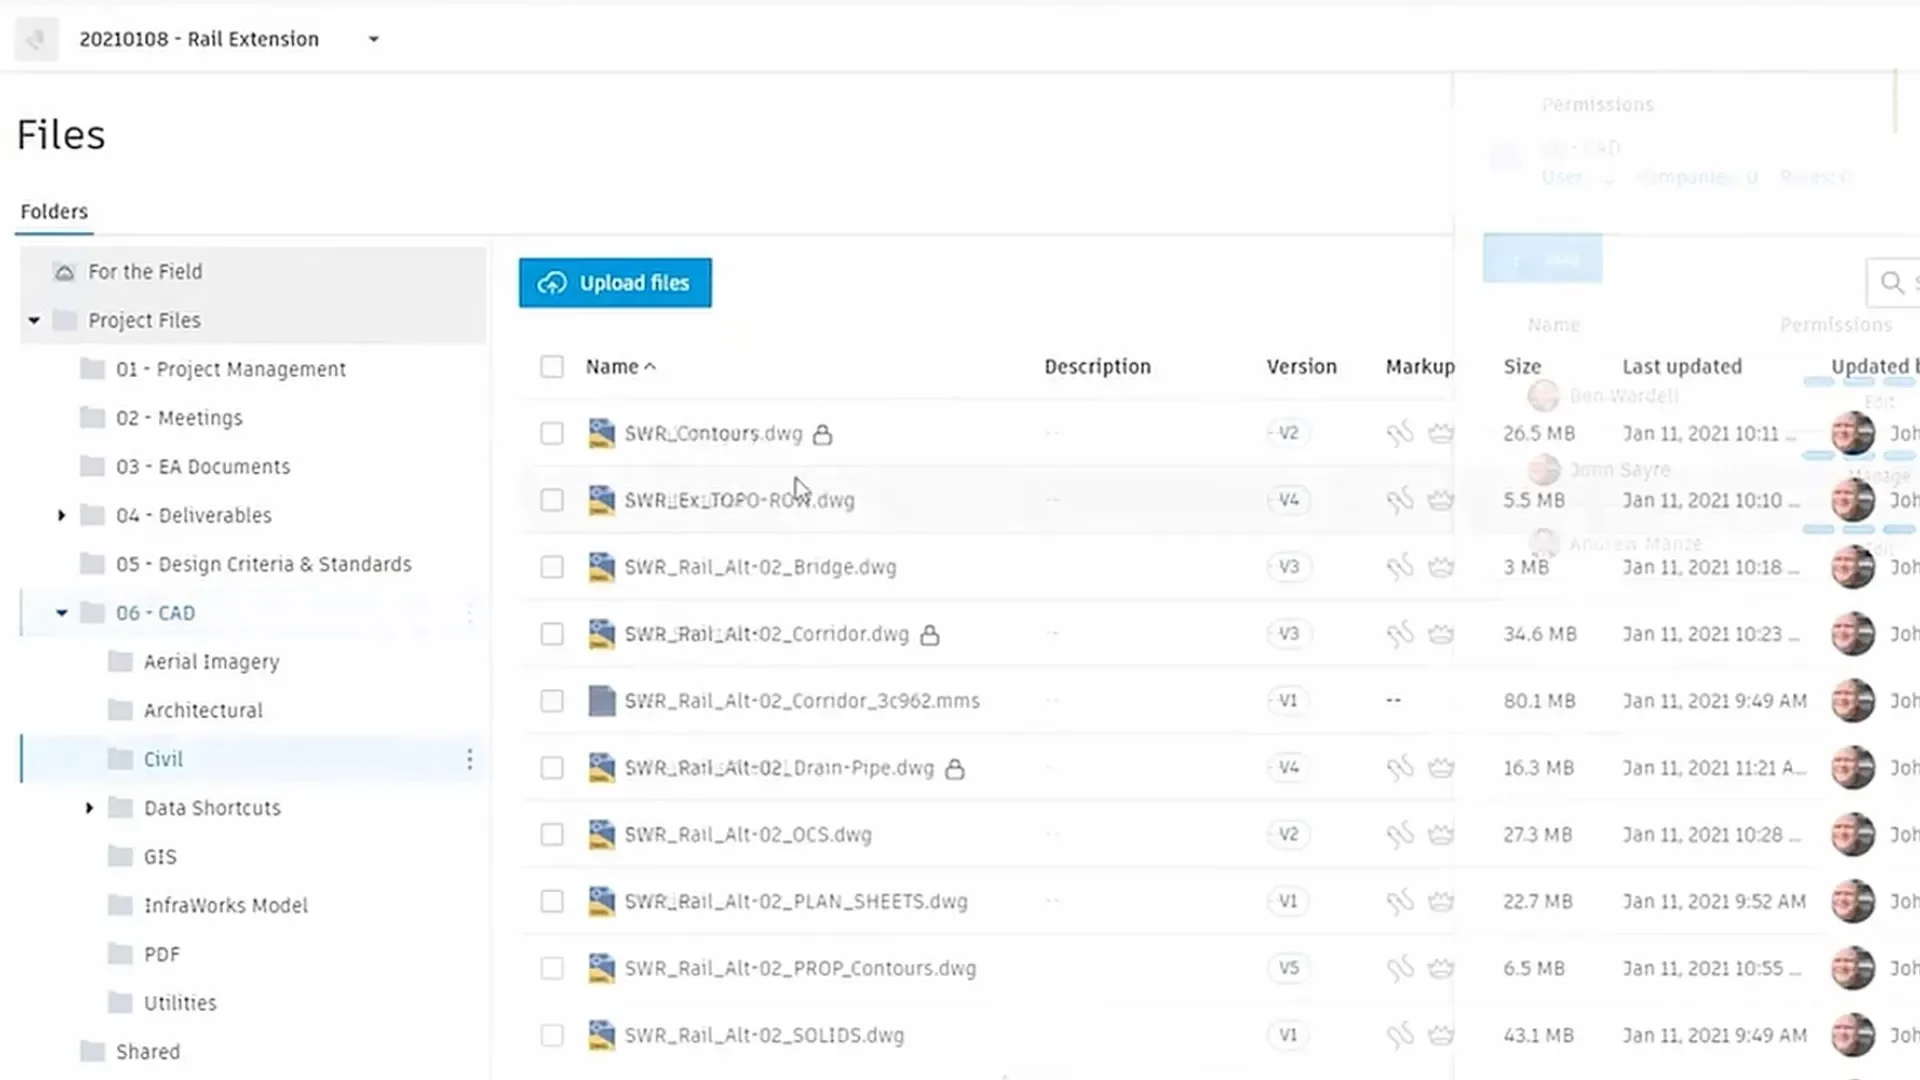Click the file icon of Corridor_3c962.mms
The height and width of the screenshot is (1080, 1920).
[601, 702]
